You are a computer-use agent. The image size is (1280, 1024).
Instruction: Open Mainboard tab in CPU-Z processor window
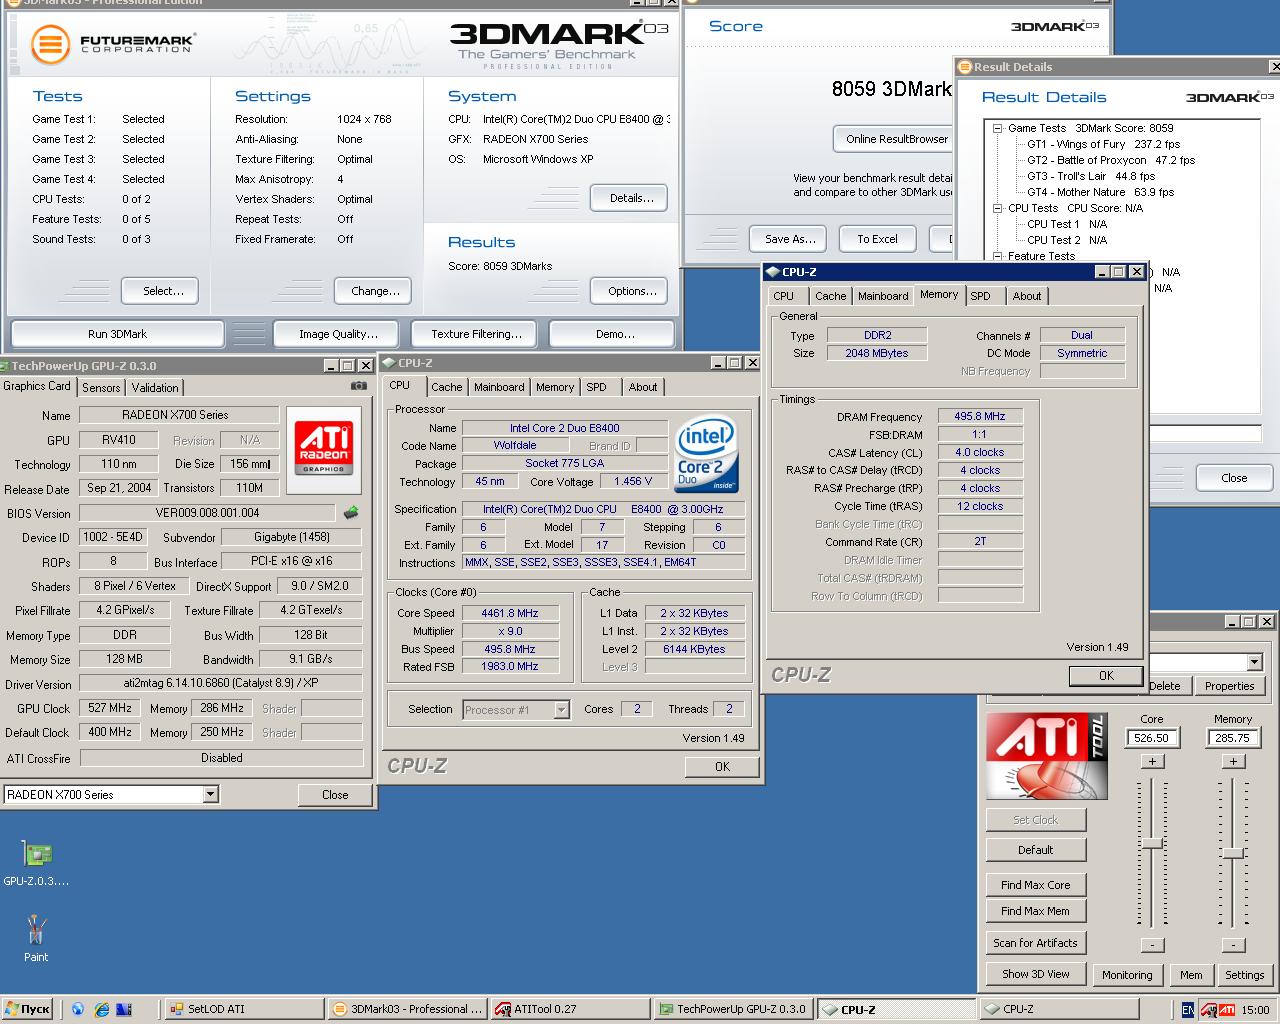[499, 387]
